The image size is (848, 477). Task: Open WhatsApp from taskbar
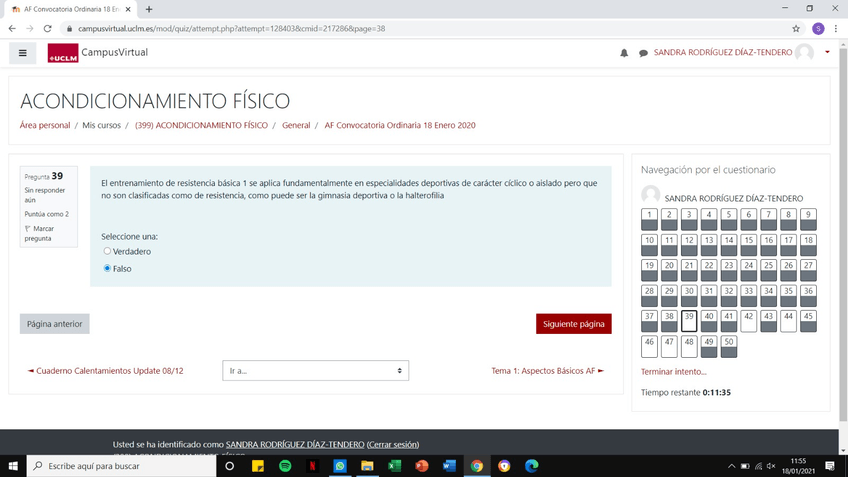[x=340, y=466]
